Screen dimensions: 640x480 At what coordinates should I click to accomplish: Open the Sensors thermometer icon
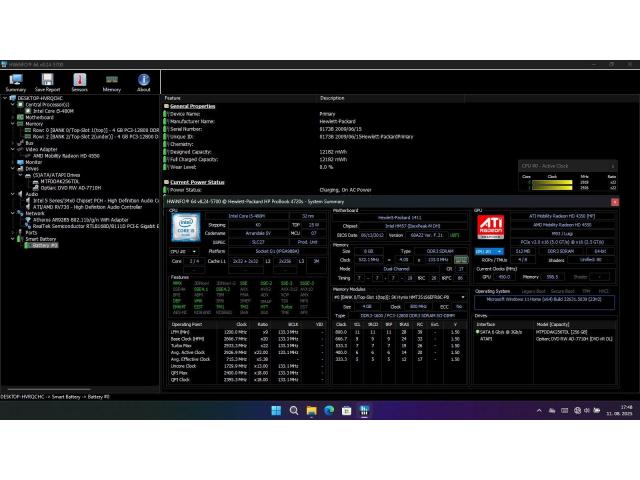[80, 82]
